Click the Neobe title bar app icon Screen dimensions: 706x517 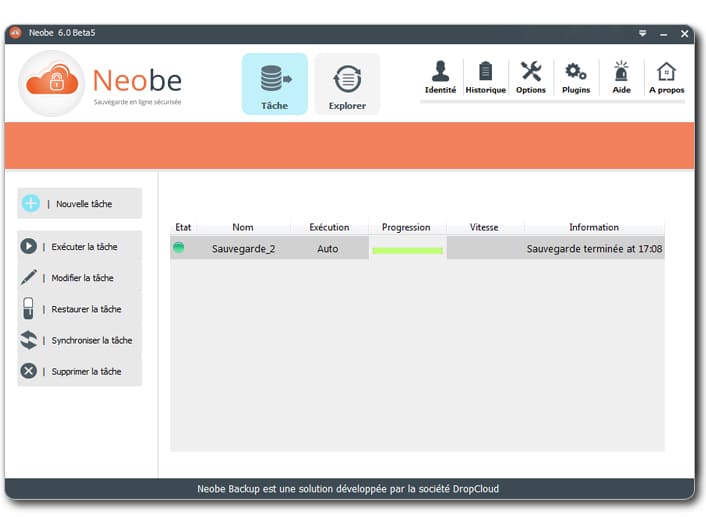pos(16,33)
